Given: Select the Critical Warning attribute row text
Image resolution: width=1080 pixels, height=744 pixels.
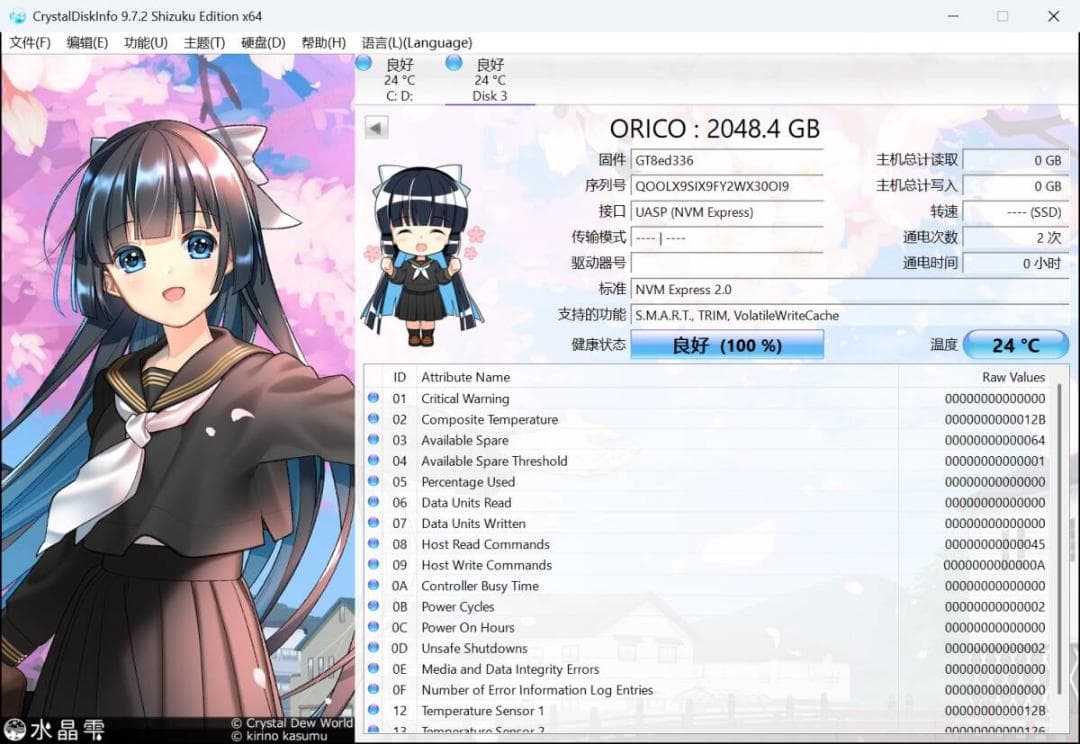Looking at the screenshot, I should point(466,399).
